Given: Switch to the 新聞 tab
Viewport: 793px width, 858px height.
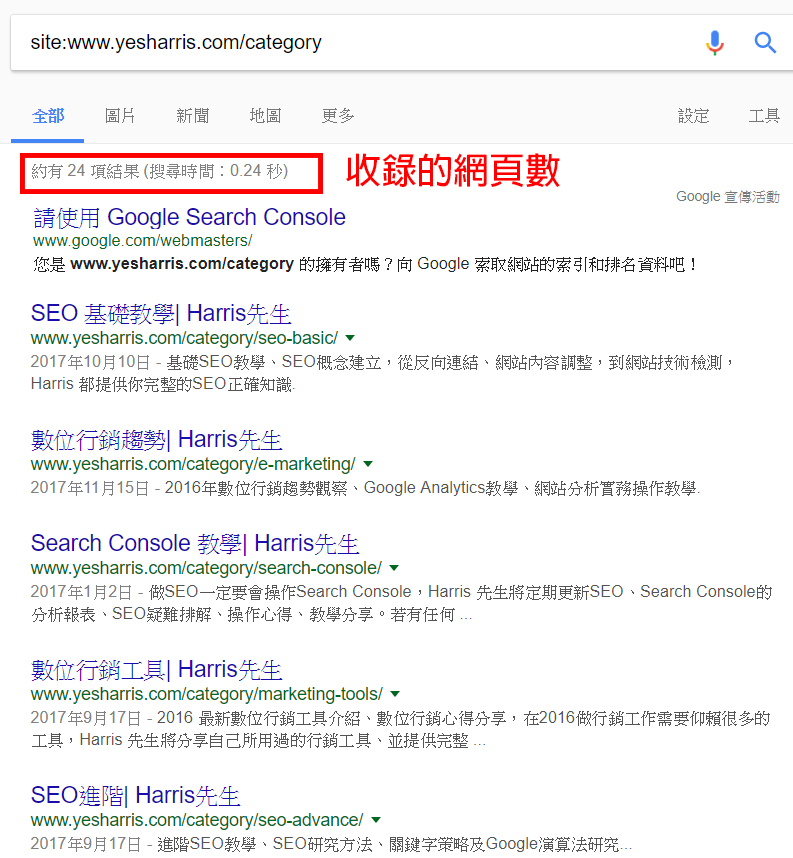Looking at the screenshot, I should coord(193,116).
